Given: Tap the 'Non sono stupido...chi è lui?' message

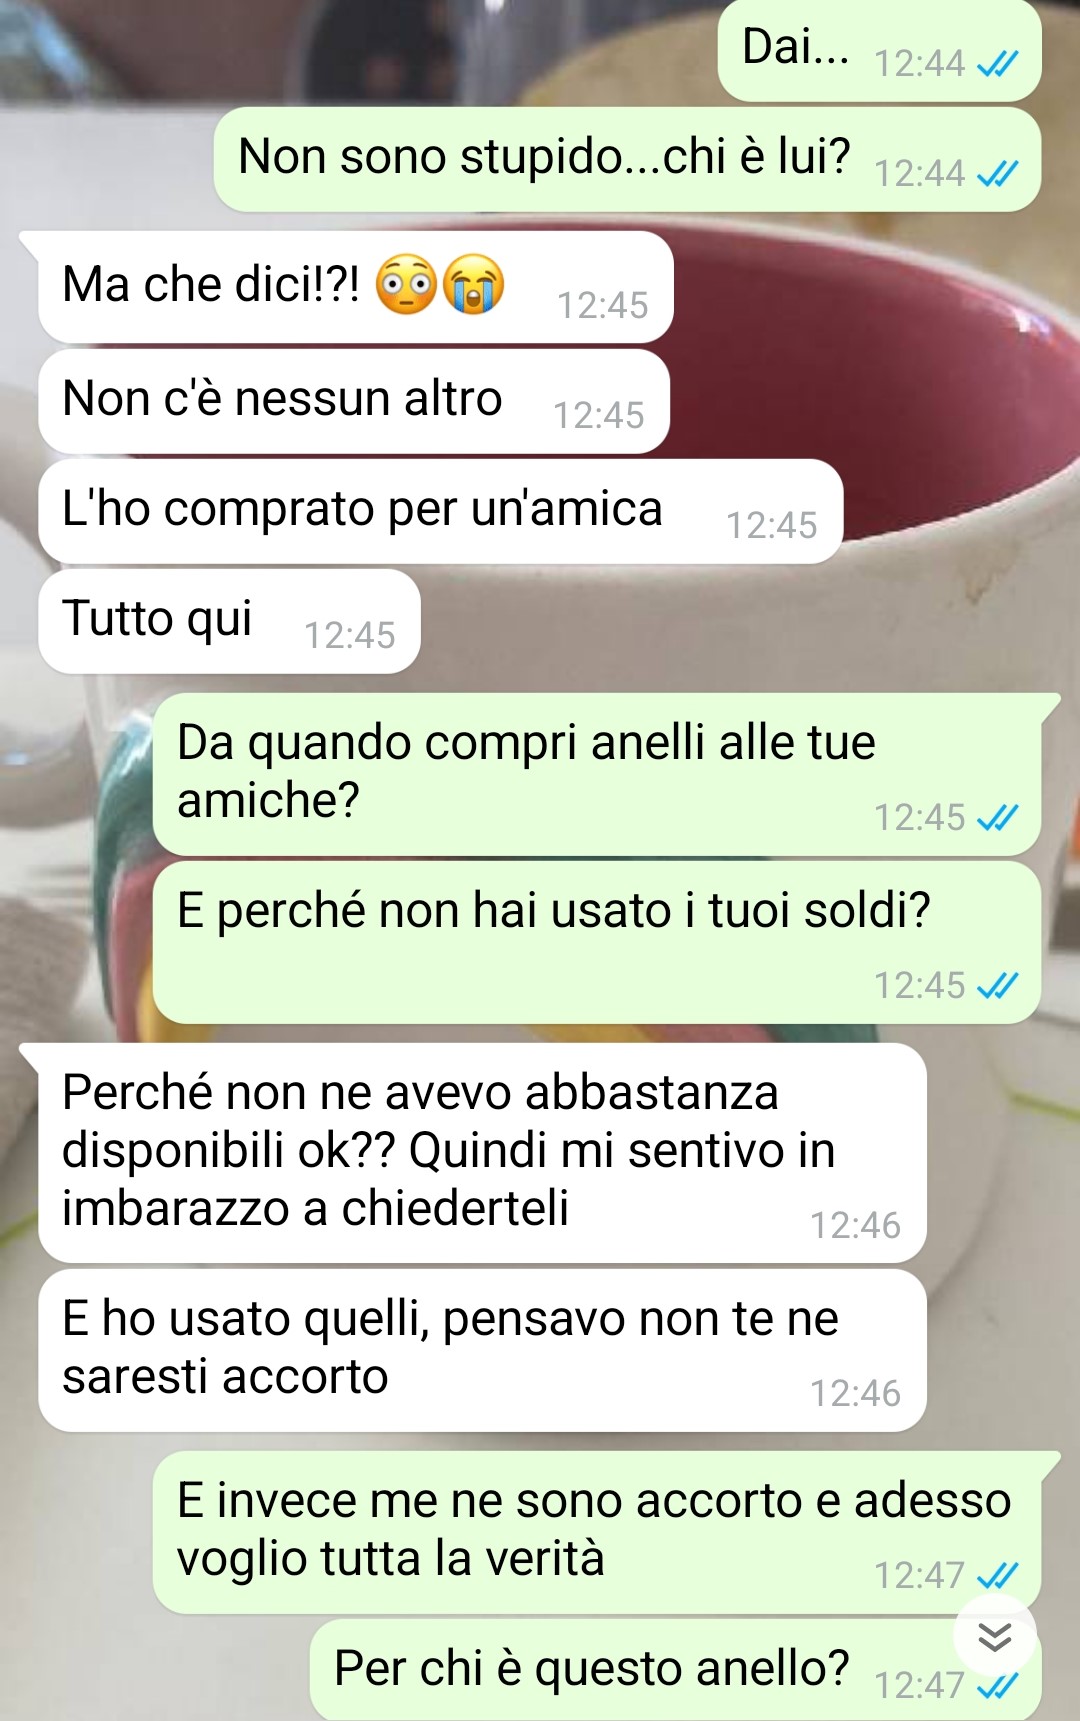Looking at the screenshot, I should pos(627,159).
